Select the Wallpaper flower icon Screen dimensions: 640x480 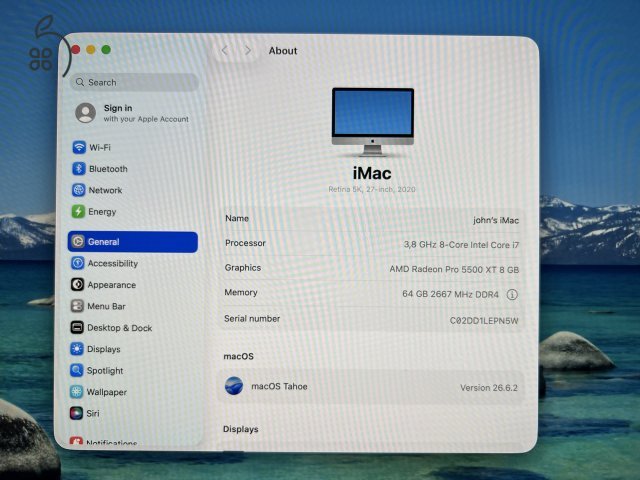tap(76, 391)
